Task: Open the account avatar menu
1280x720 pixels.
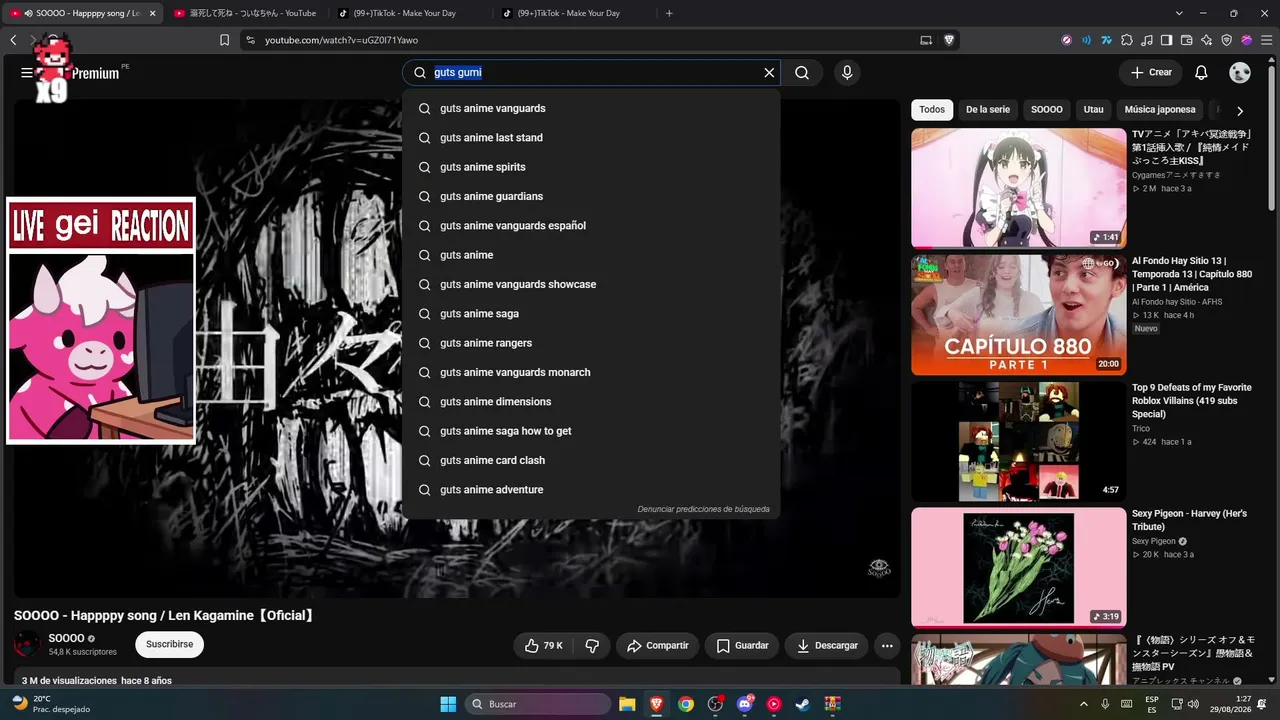Action: 1240,73
